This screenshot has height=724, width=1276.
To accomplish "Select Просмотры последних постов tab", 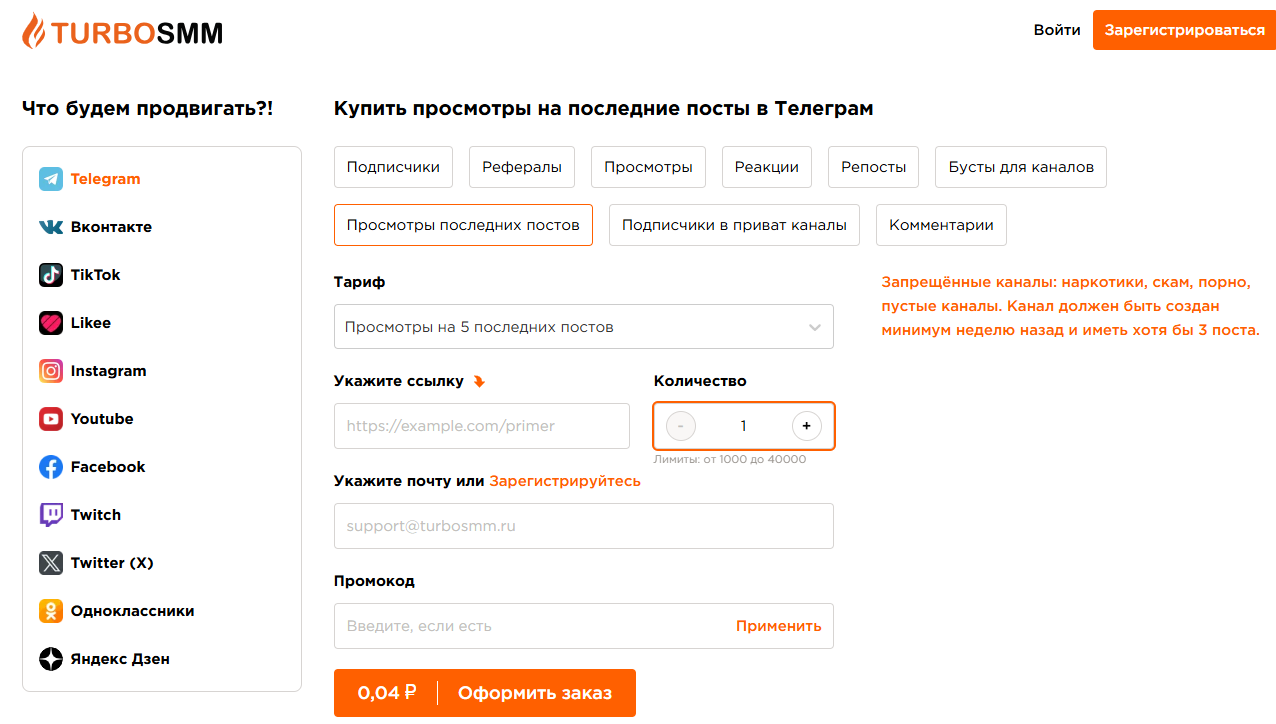I will coord(463,225).
